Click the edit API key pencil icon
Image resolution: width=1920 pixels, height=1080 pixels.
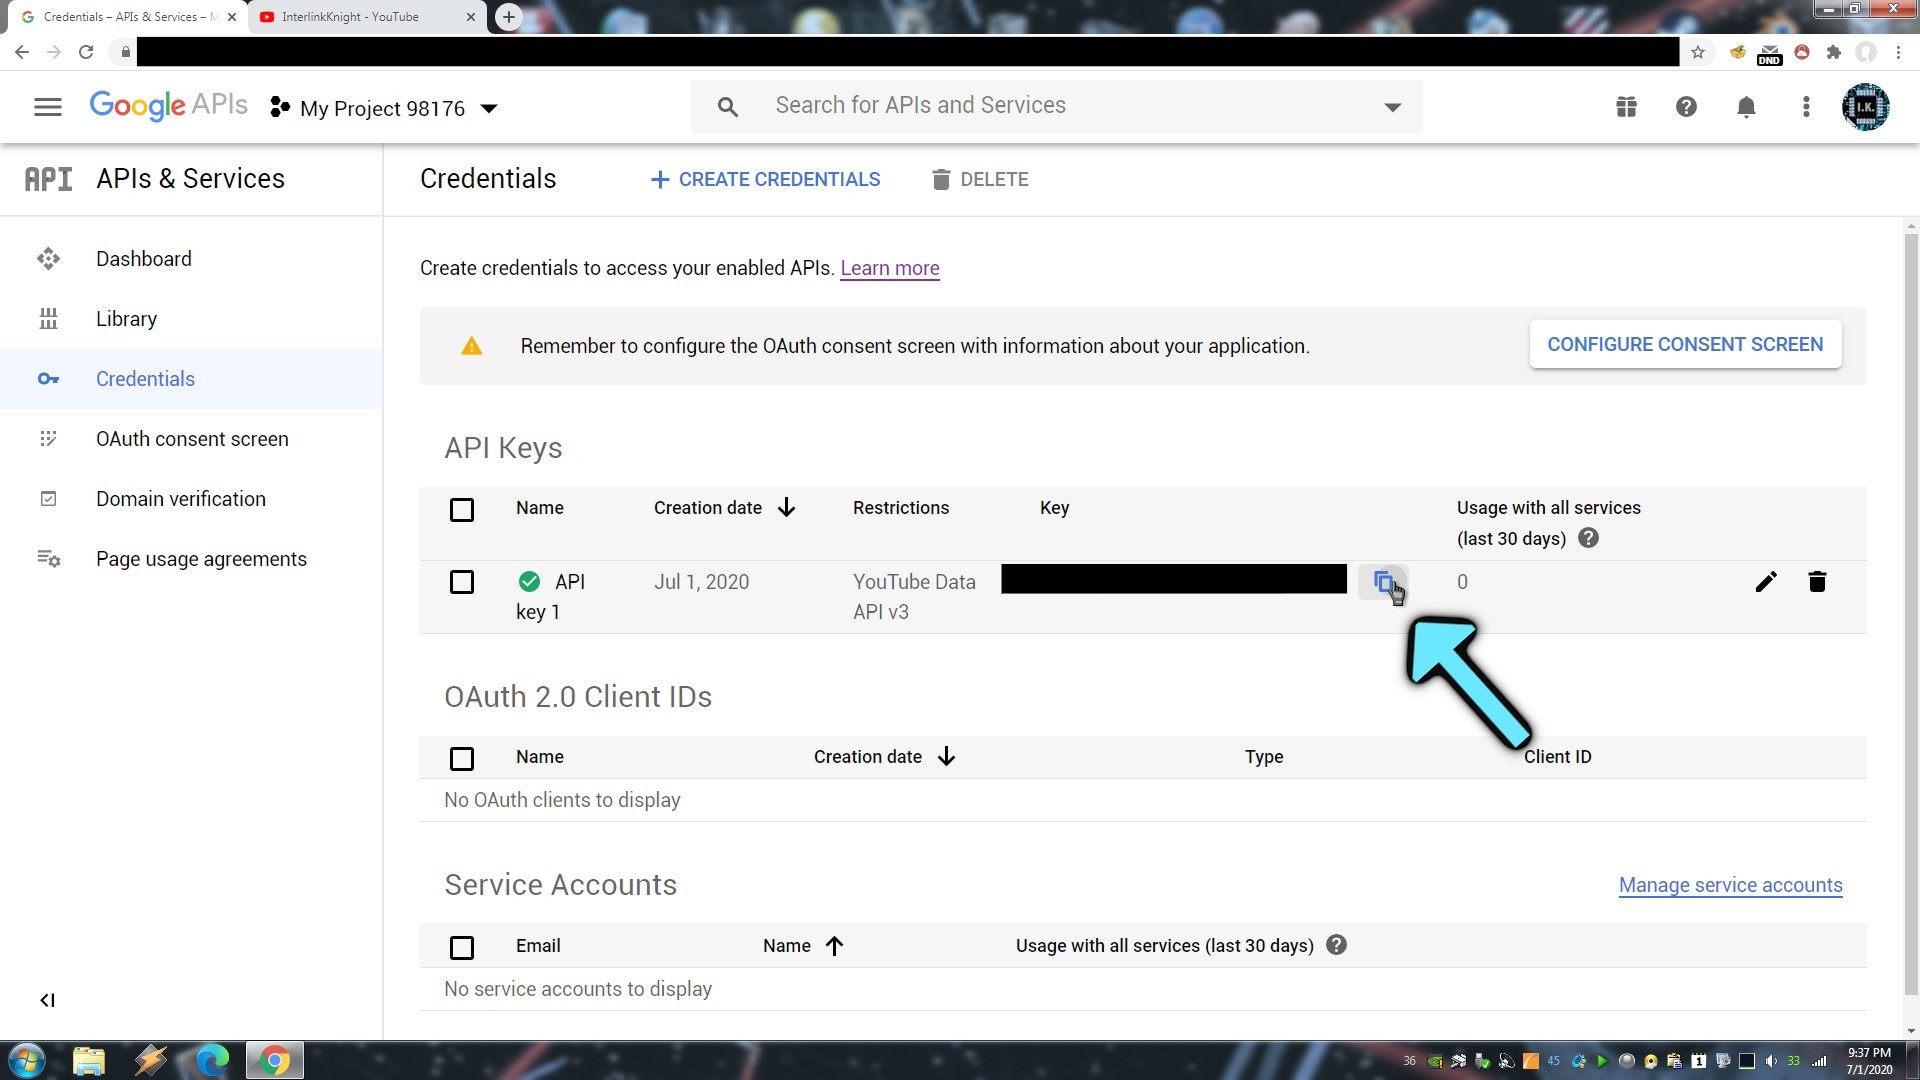(x=1766, y=582)
